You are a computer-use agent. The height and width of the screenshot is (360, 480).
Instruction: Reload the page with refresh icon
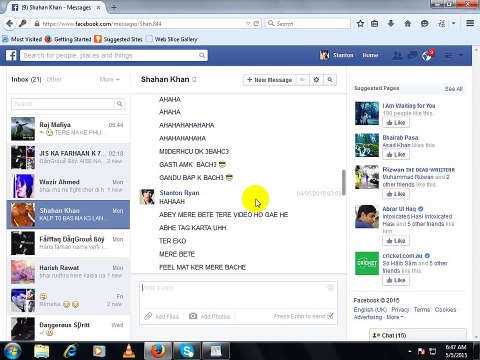point(256,24)
